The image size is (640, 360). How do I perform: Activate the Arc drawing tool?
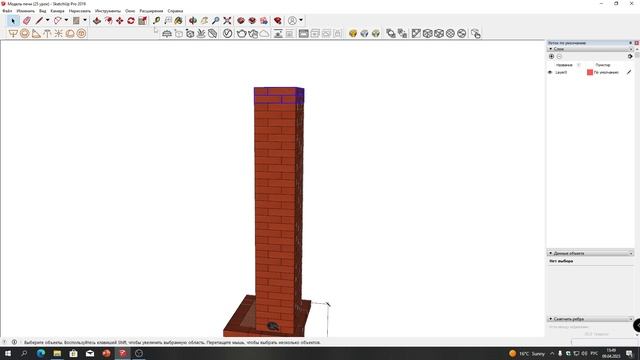pos(58,20)
